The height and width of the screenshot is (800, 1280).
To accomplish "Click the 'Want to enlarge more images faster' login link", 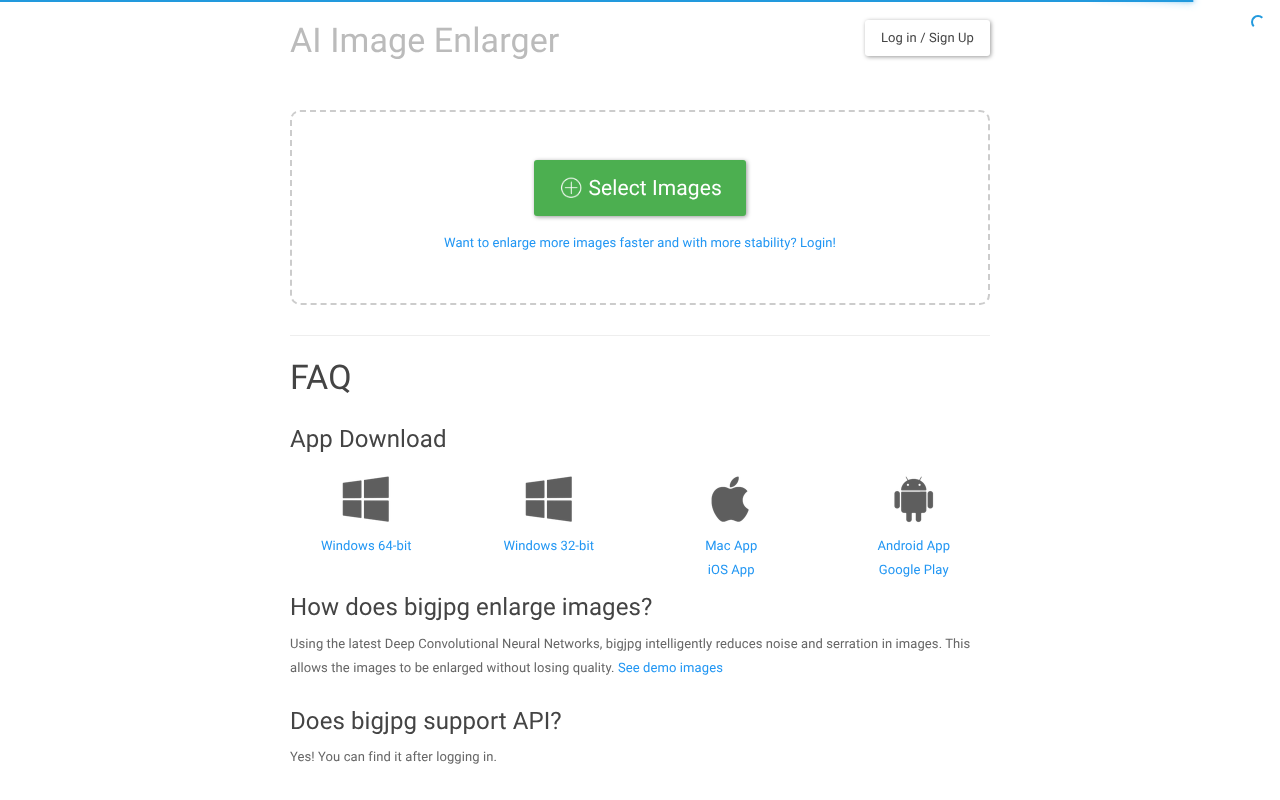I will (x=640, y=243).
